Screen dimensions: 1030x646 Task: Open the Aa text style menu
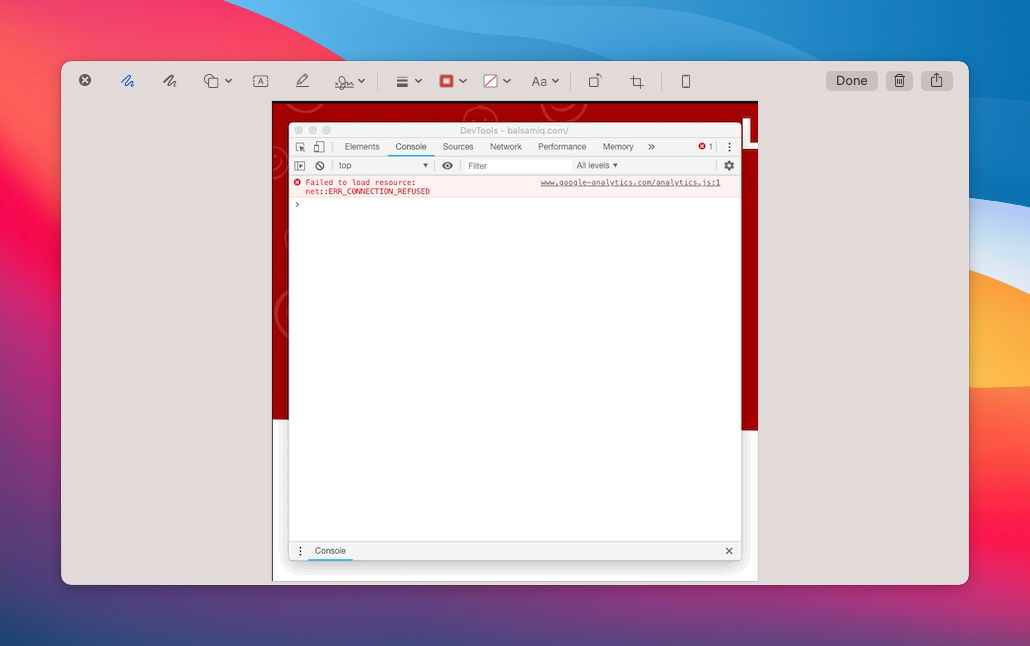(x=544, y=81)
